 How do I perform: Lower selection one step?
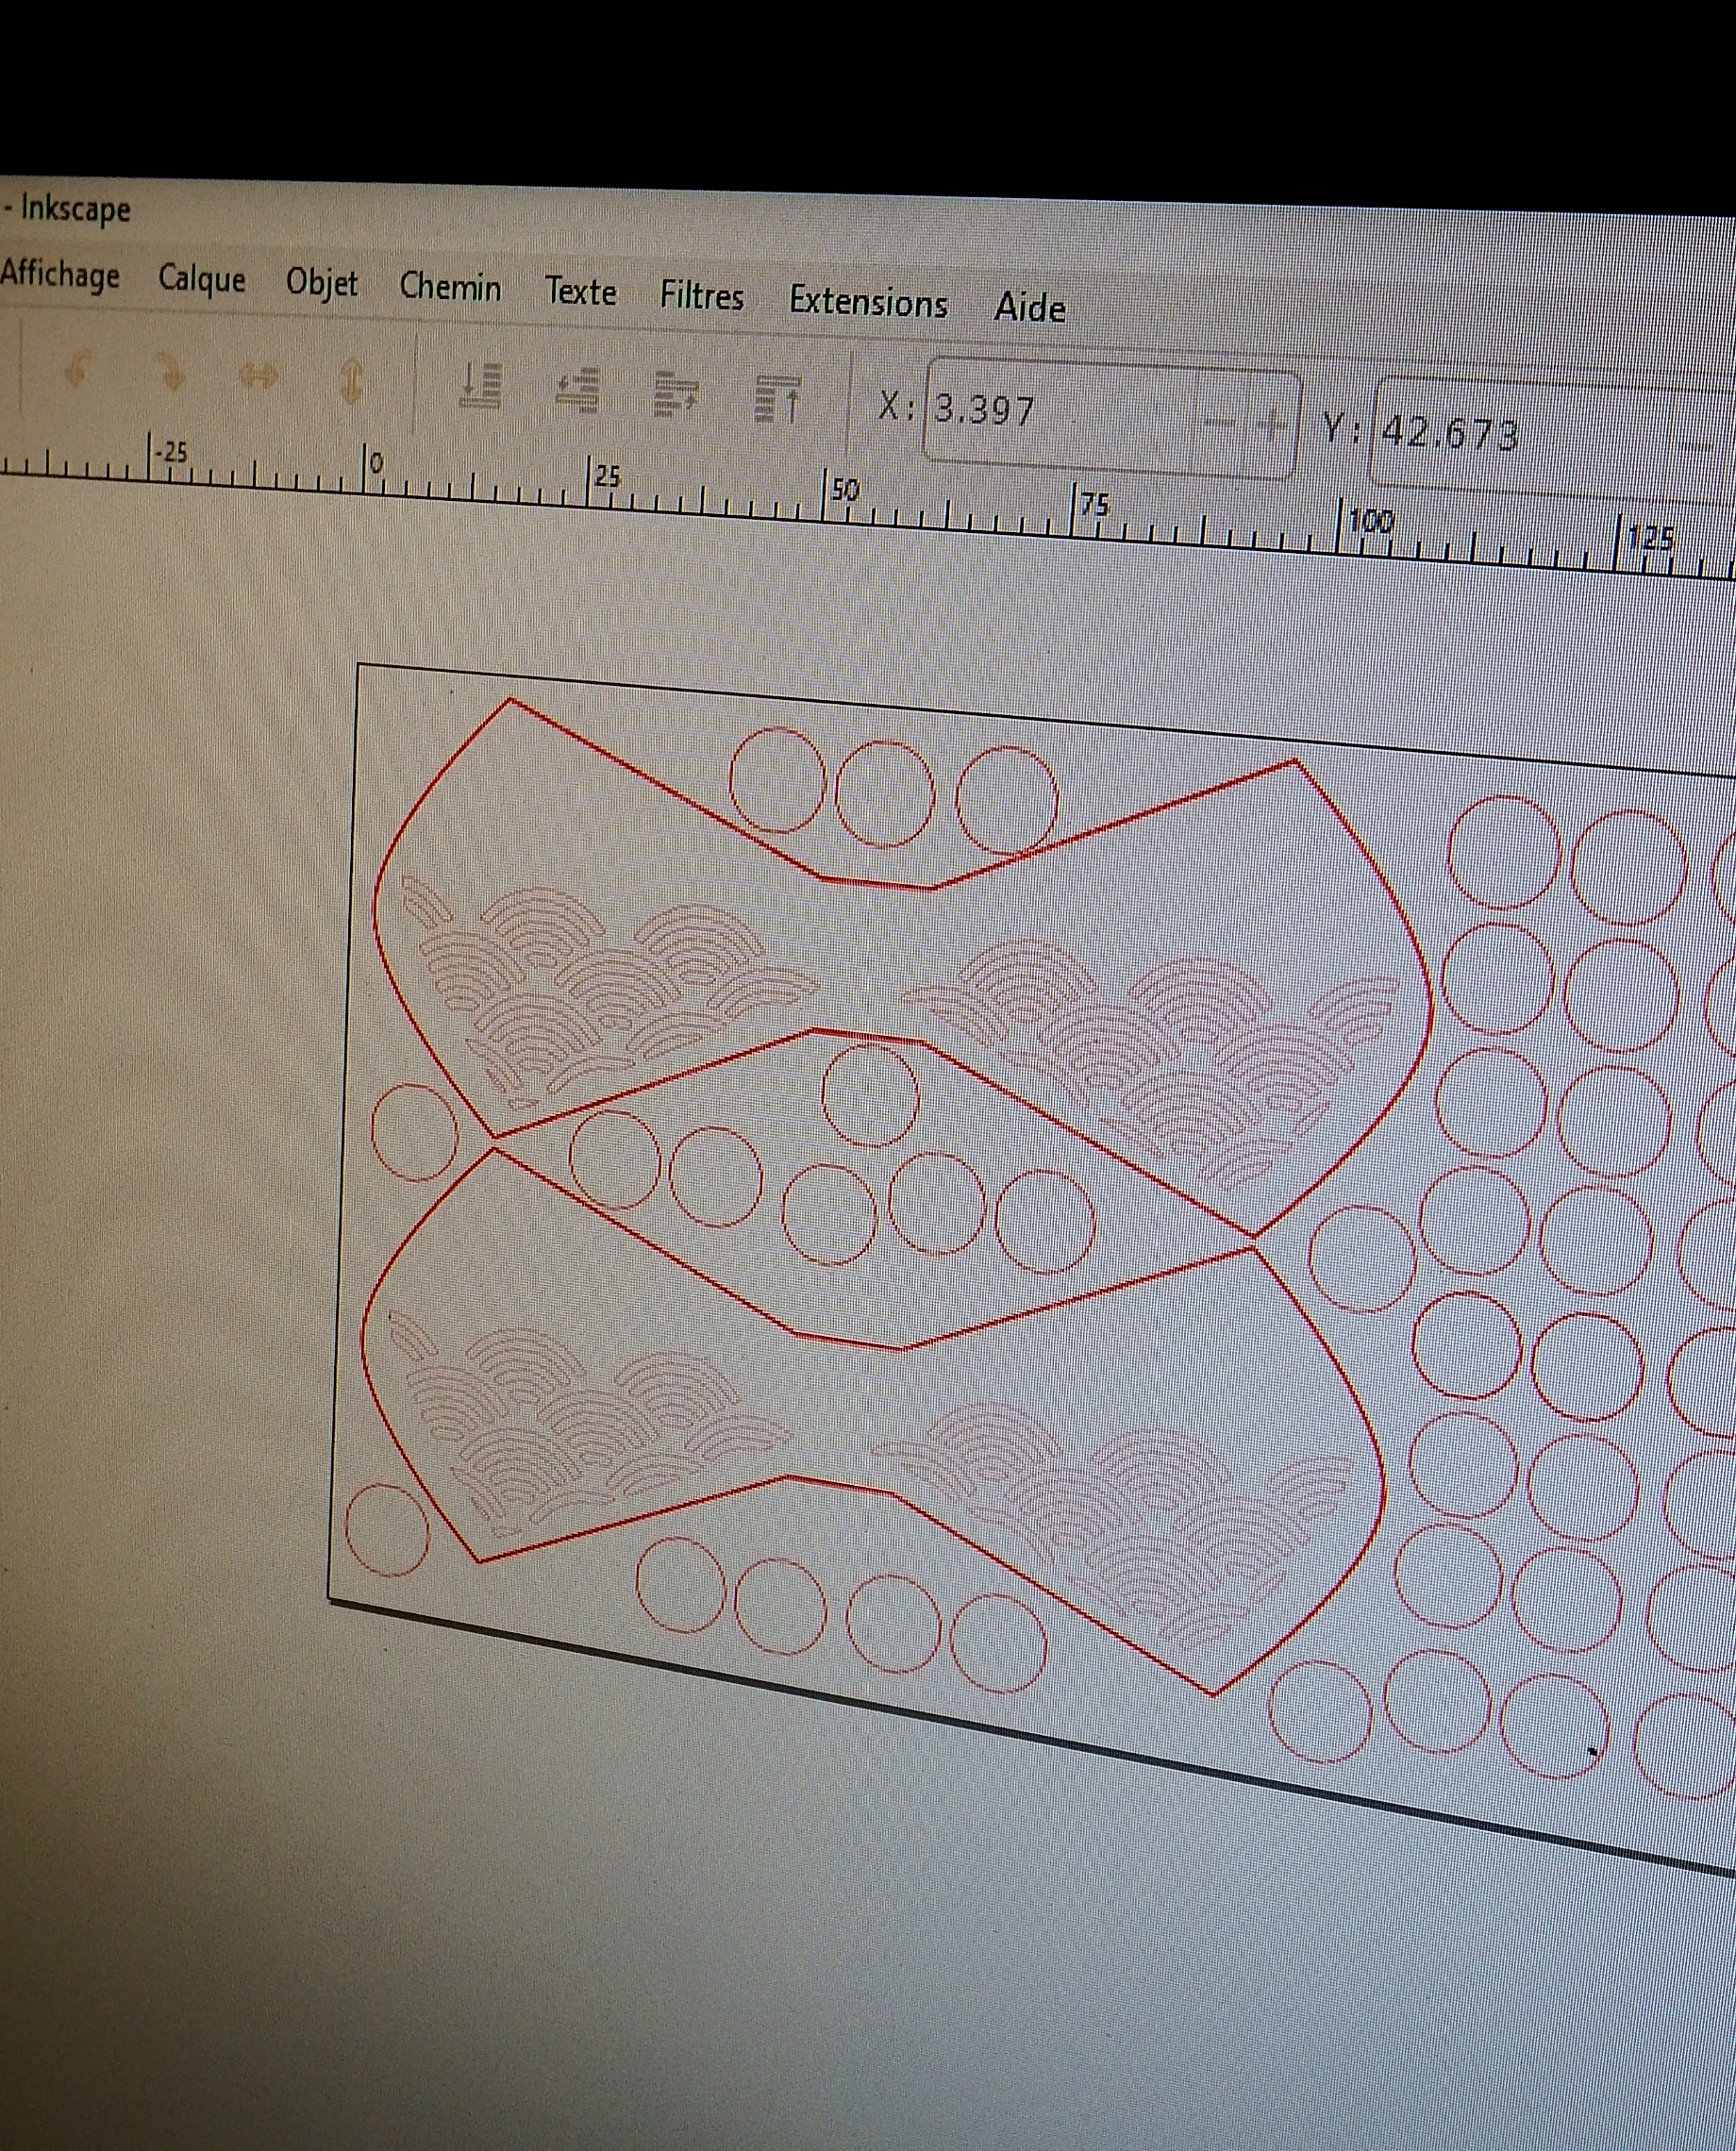(x=578, y=389)
